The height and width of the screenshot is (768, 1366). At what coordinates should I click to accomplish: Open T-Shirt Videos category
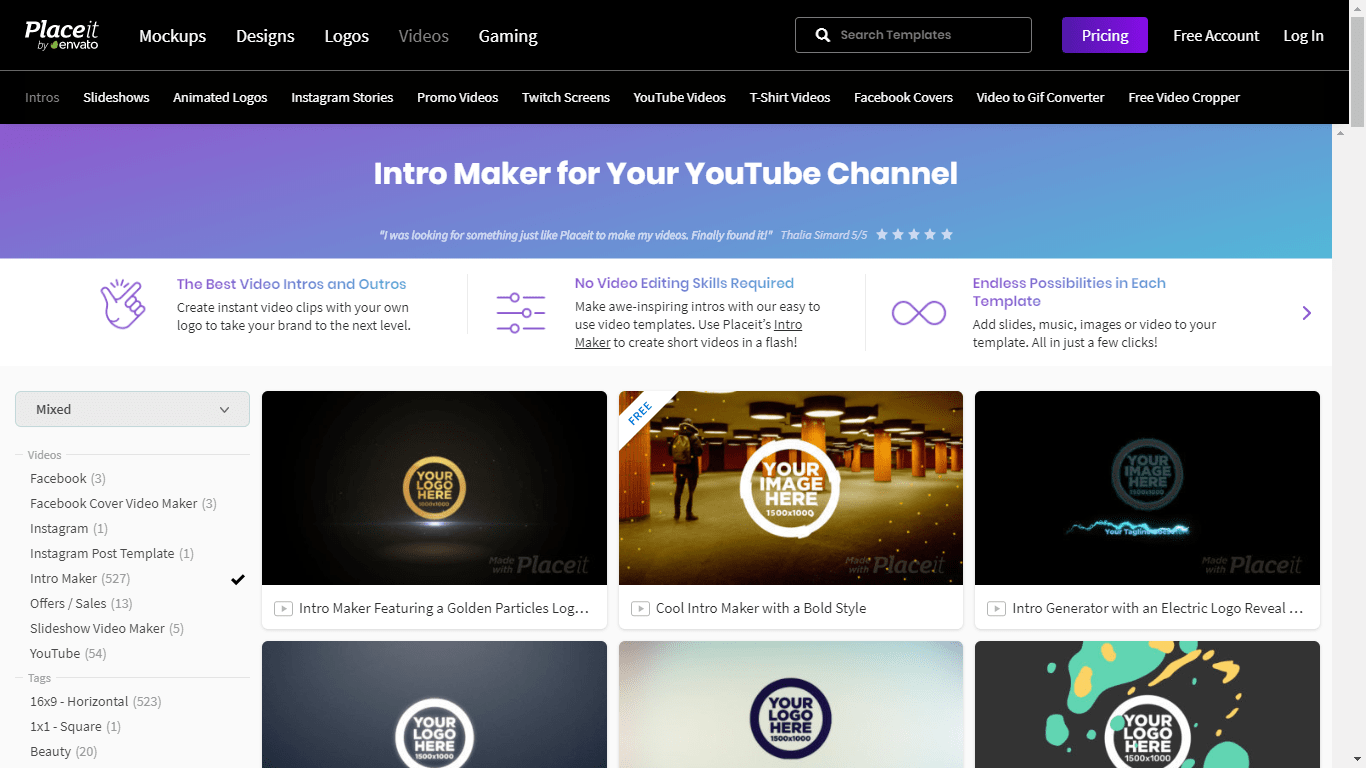790,97
